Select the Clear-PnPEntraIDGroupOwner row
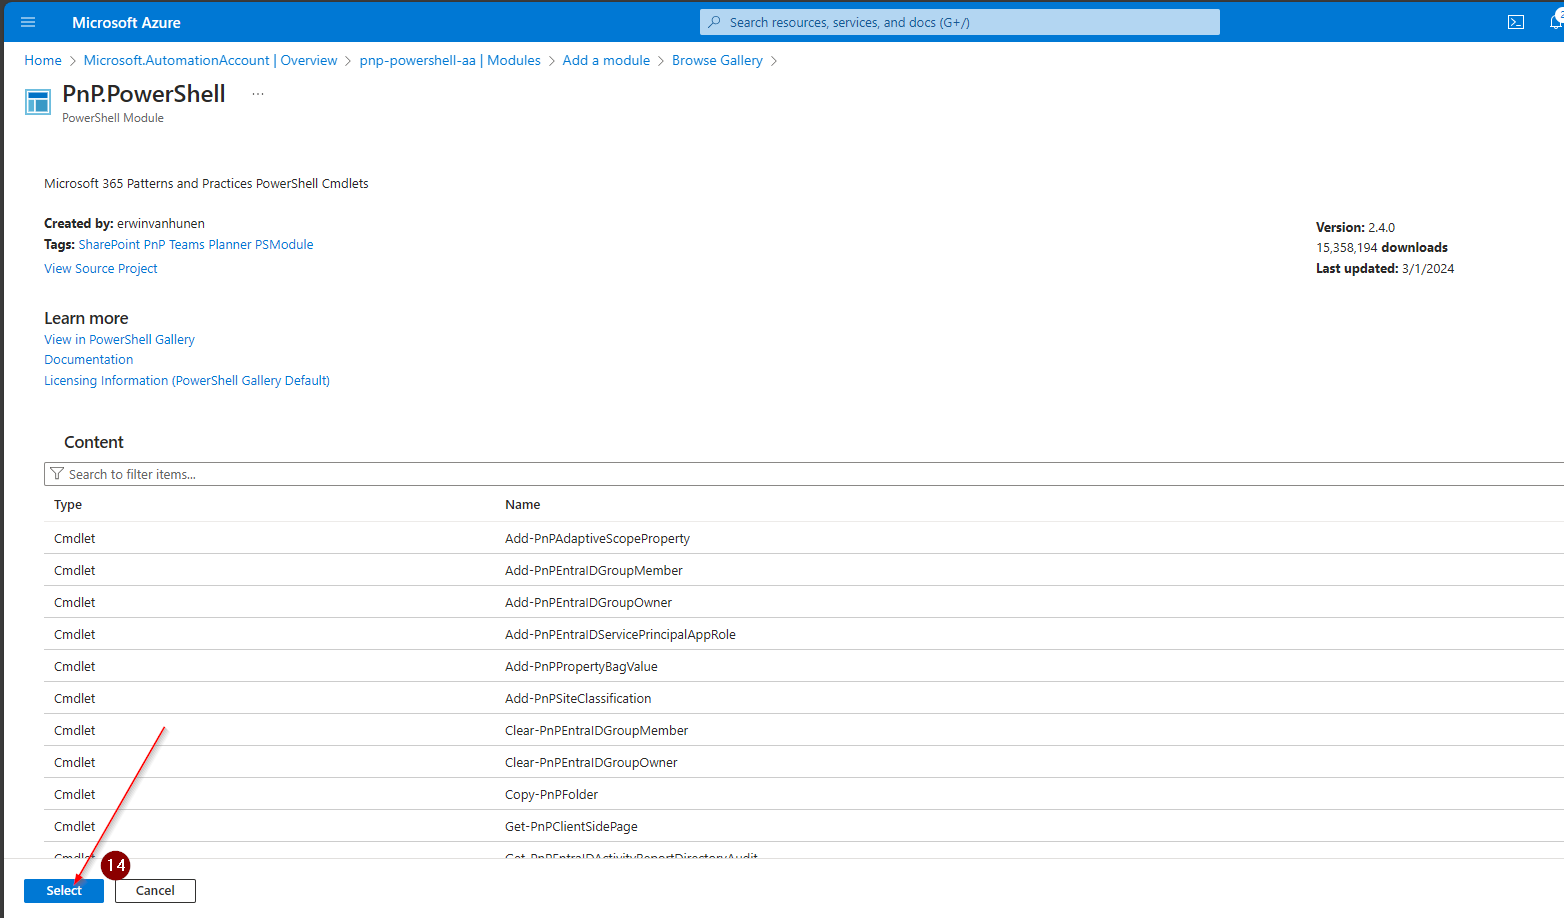The width and height of the screenshot is (1564, 918). 804,762
